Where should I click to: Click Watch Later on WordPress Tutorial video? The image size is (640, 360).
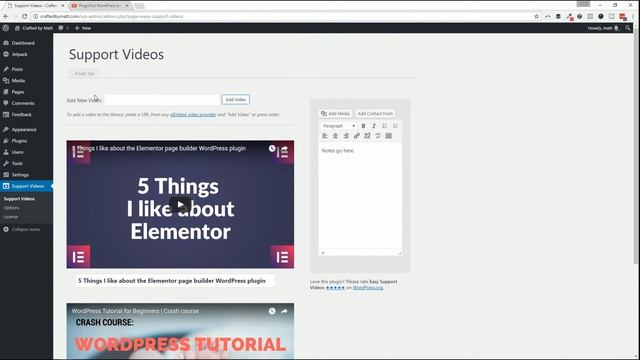[x=272, y=311]
